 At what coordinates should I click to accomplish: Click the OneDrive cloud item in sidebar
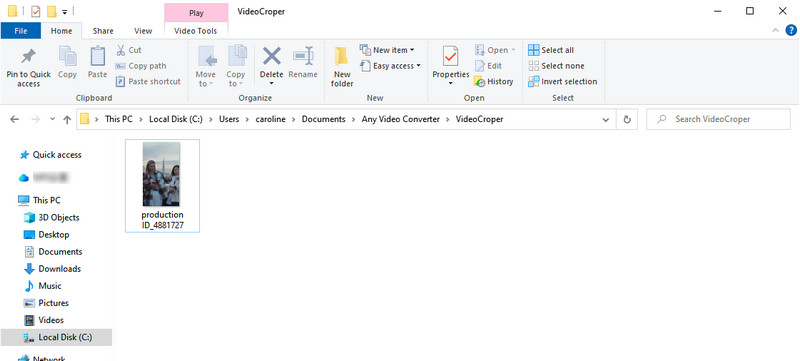(x=44, y=177)
